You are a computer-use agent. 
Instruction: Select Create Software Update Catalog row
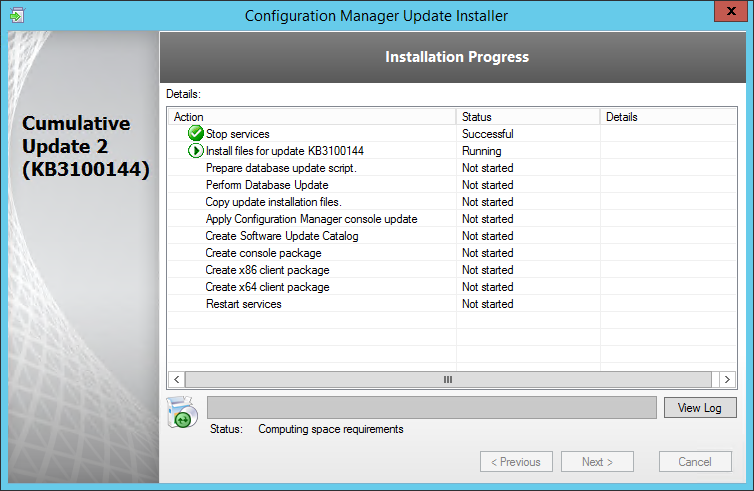point(452,236)
